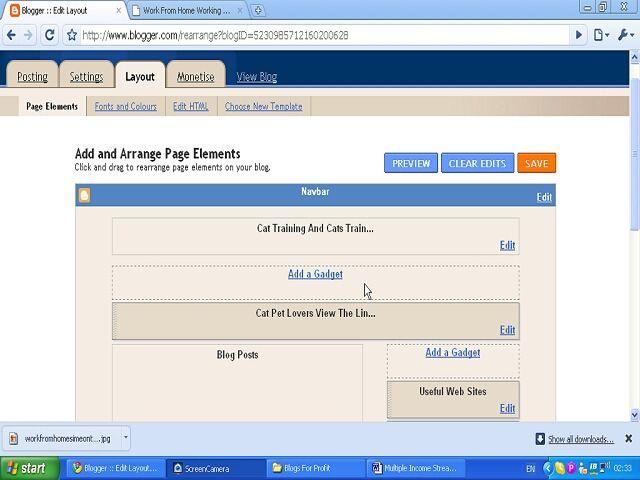The height and width of the screenshot is (480, 640).
Task: Switch to the Posting tab
Action: click(32, 77)
